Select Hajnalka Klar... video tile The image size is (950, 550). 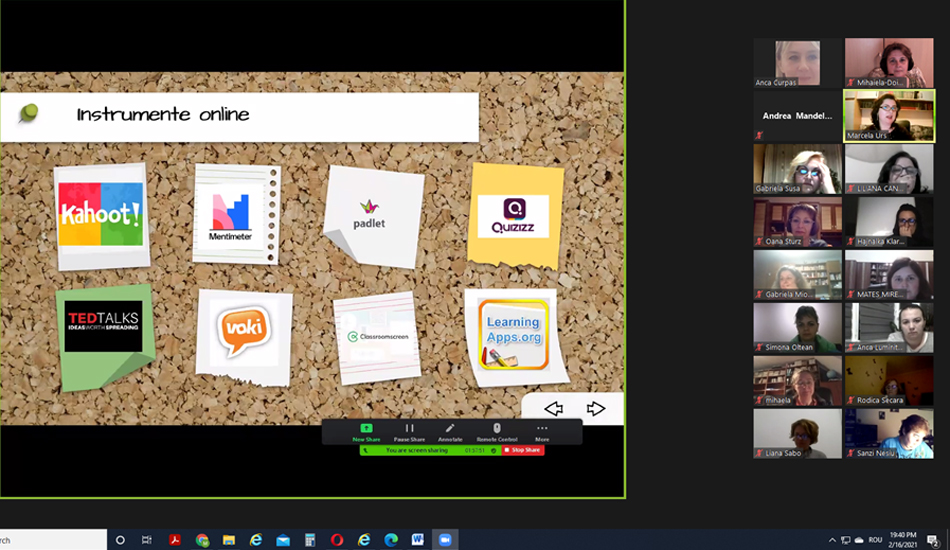[889, 222]
